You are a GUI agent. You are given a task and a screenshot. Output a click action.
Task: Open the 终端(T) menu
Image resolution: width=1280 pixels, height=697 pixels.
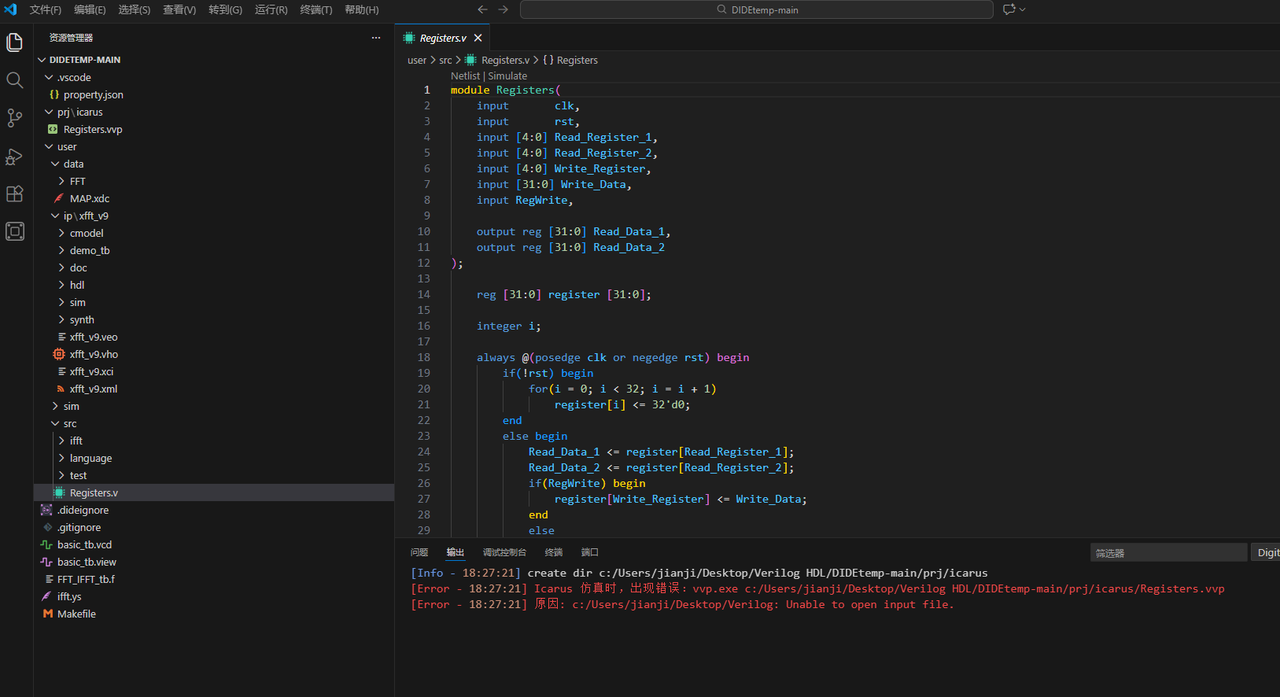[x=316, y=10]
